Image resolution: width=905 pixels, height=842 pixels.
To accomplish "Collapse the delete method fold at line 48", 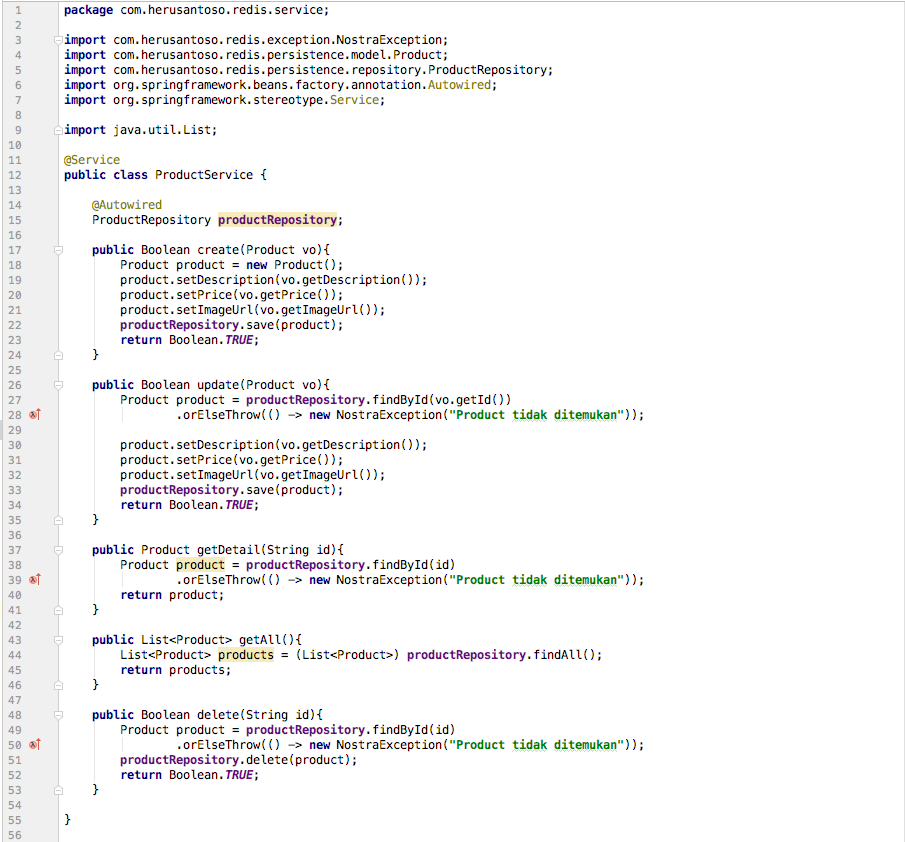I will pyautogui.click(x=58, y=714).
